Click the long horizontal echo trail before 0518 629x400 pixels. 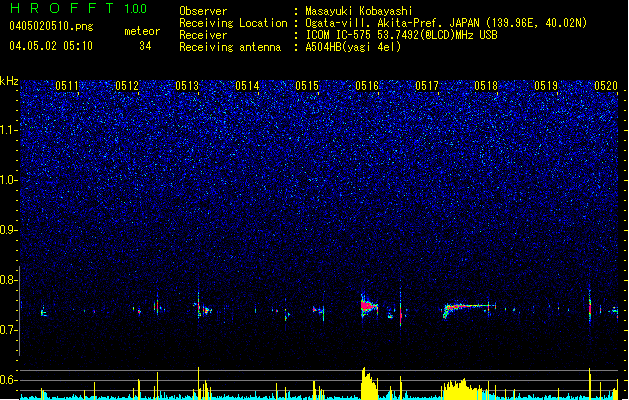(469, 307)
